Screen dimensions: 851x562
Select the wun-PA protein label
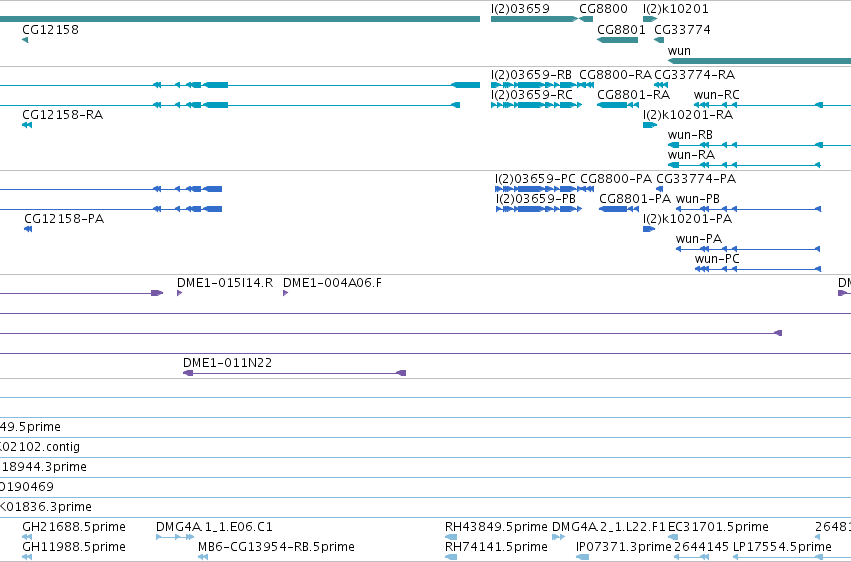pyautogui.click(x=698, y=239)
